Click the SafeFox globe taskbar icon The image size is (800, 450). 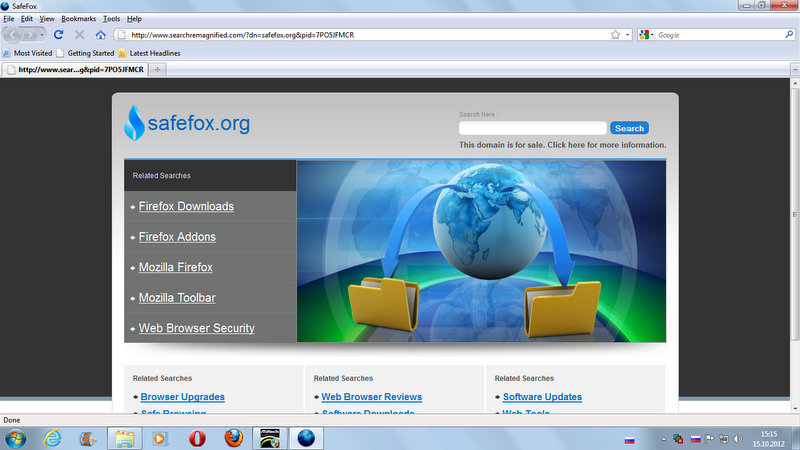[x=306, y=438]
